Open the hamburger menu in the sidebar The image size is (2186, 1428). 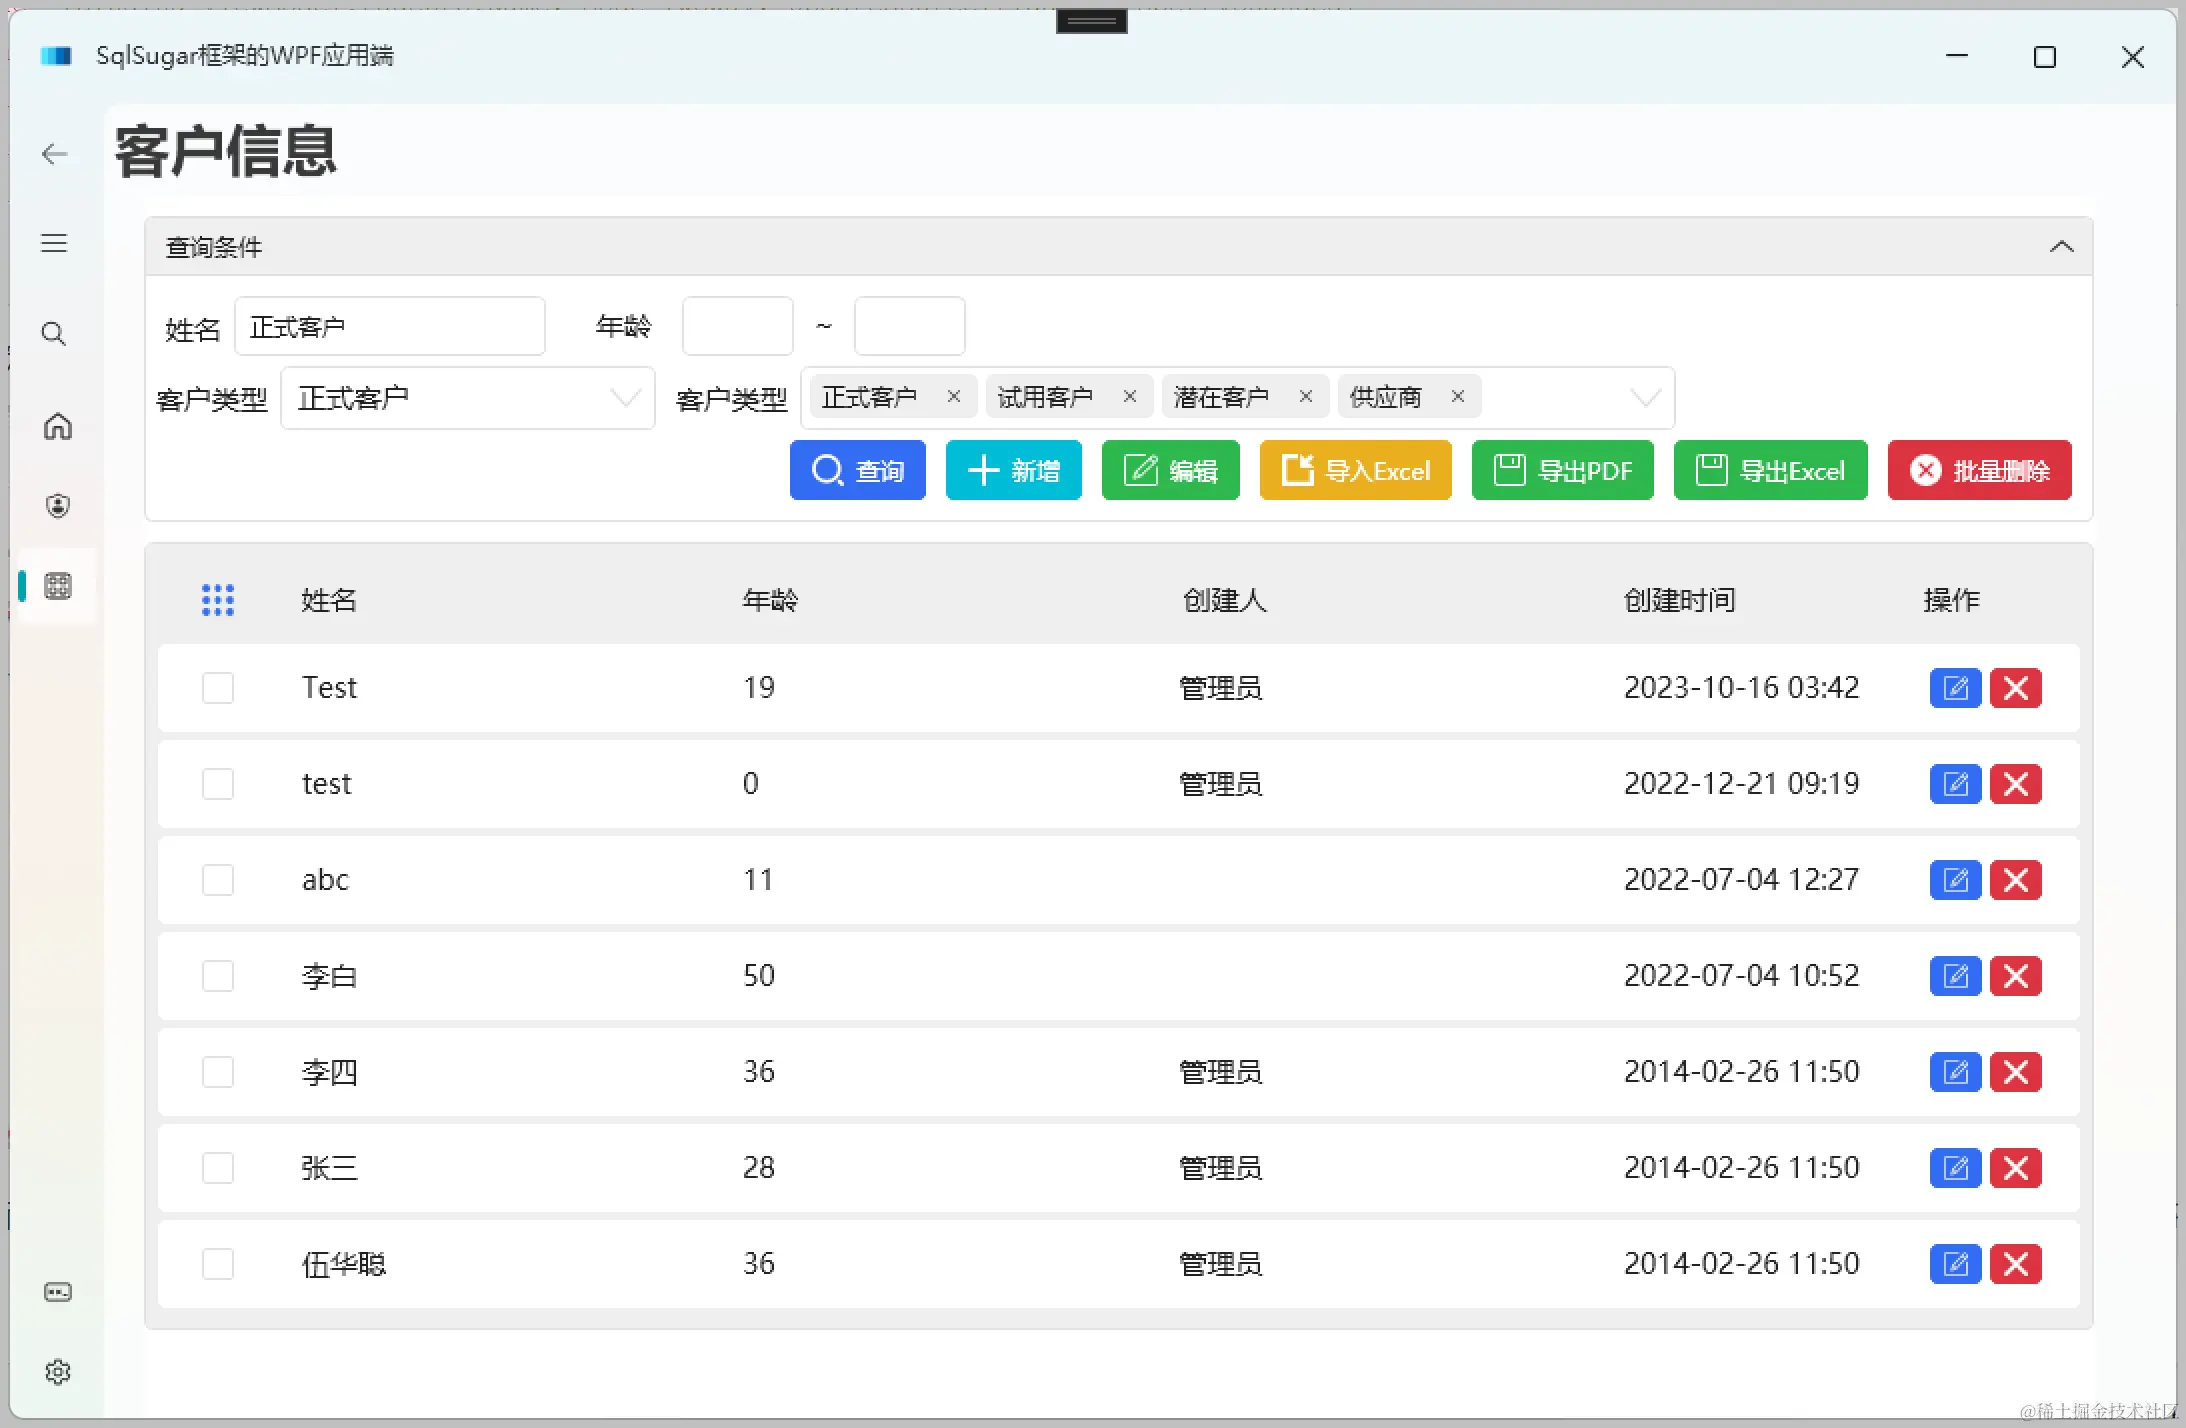tap(54, 243)
